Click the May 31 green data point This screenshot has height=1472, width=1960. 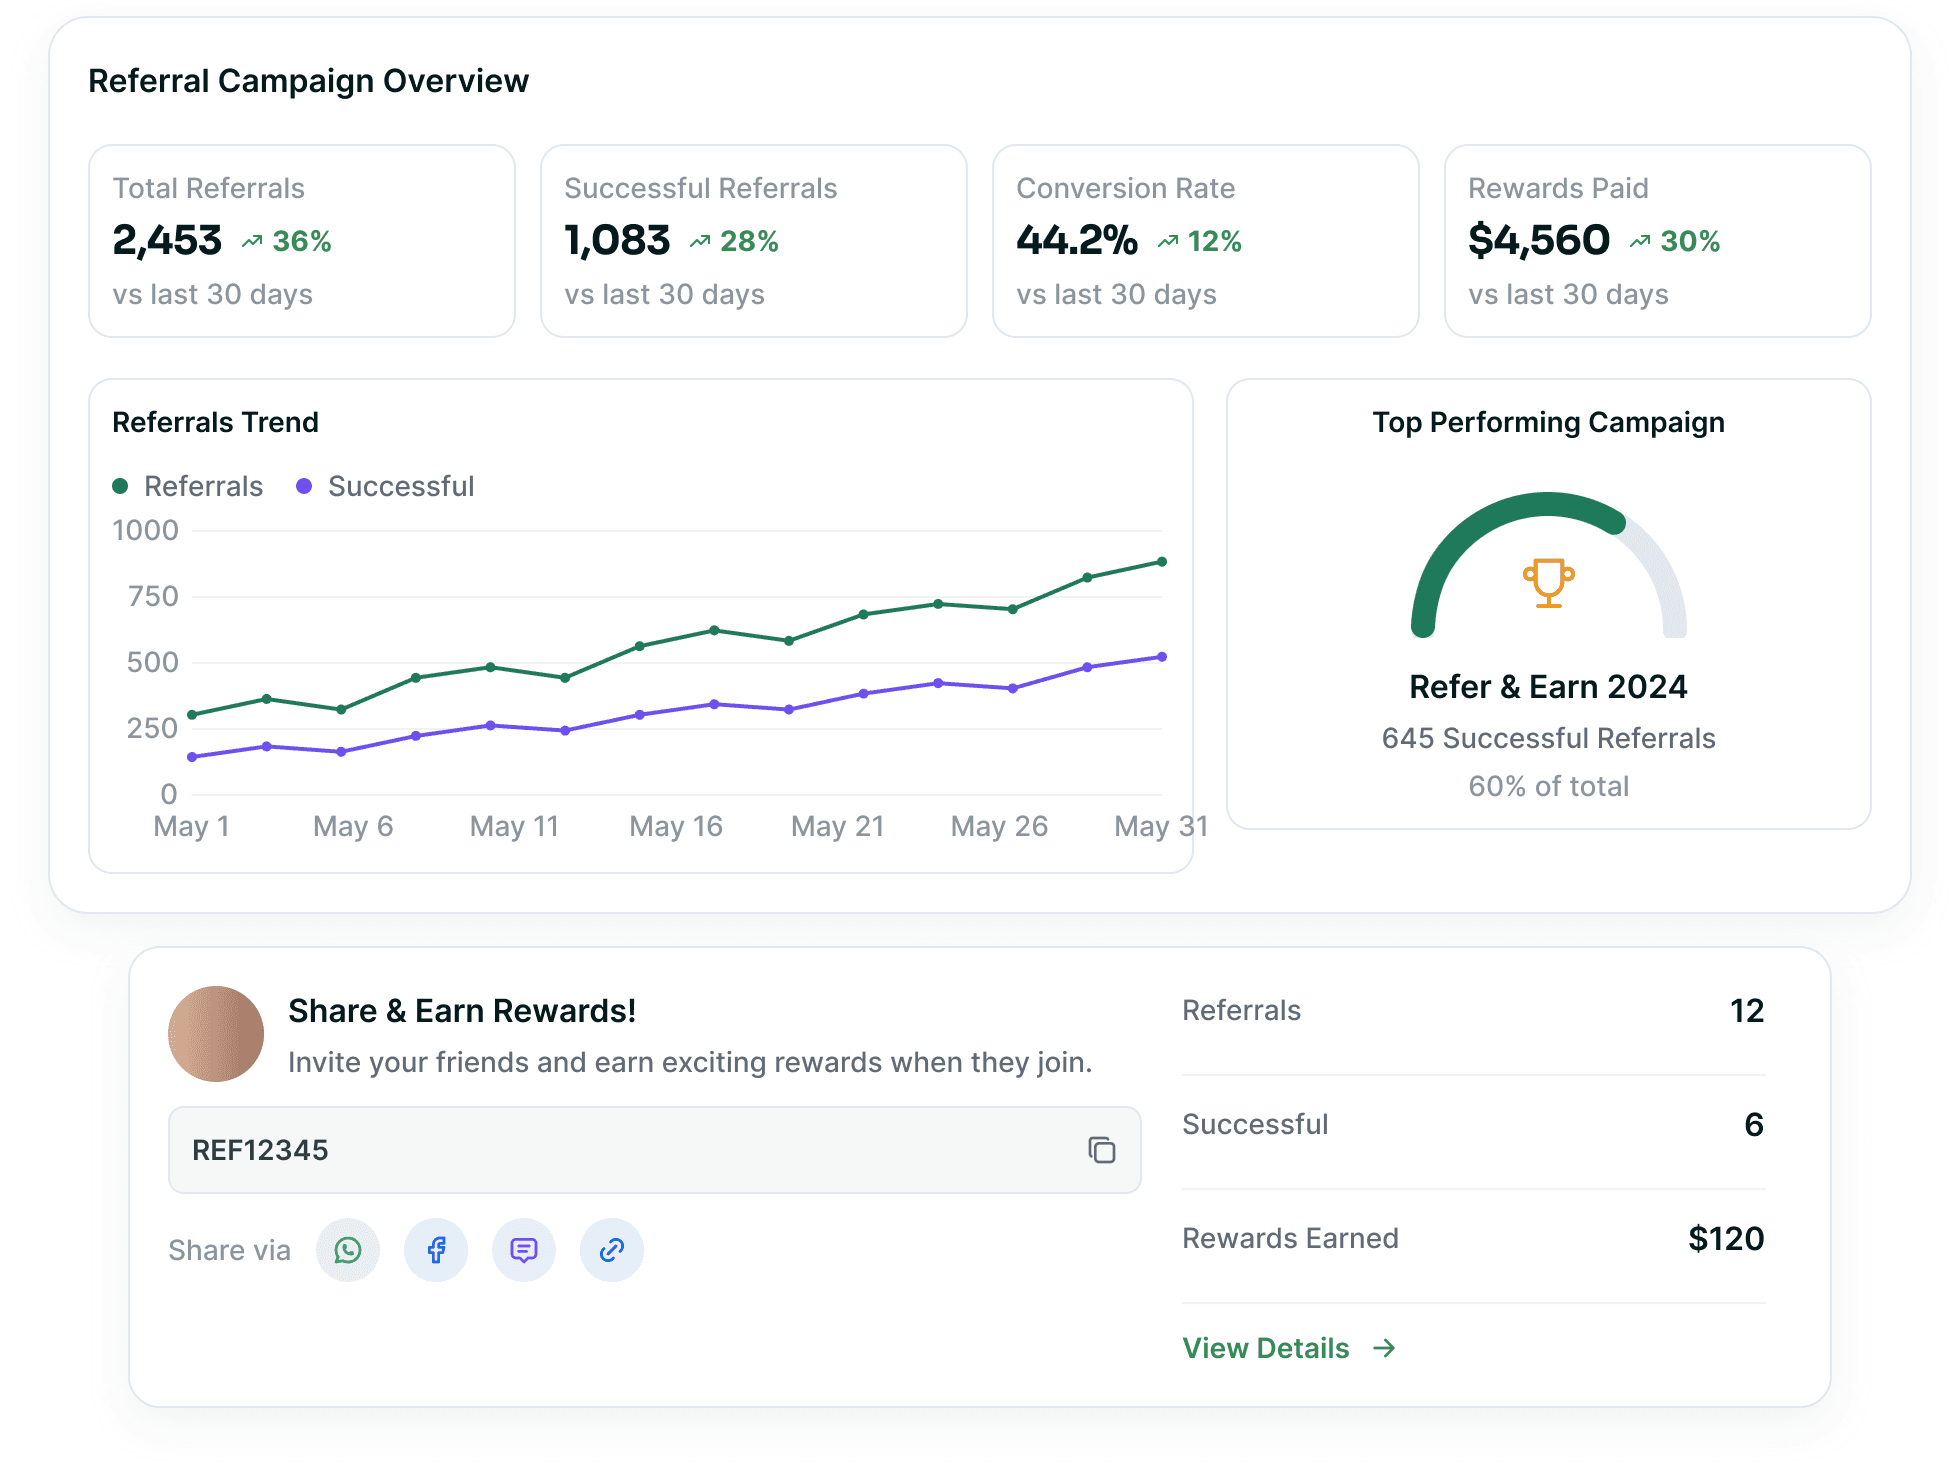[1162, 562]
